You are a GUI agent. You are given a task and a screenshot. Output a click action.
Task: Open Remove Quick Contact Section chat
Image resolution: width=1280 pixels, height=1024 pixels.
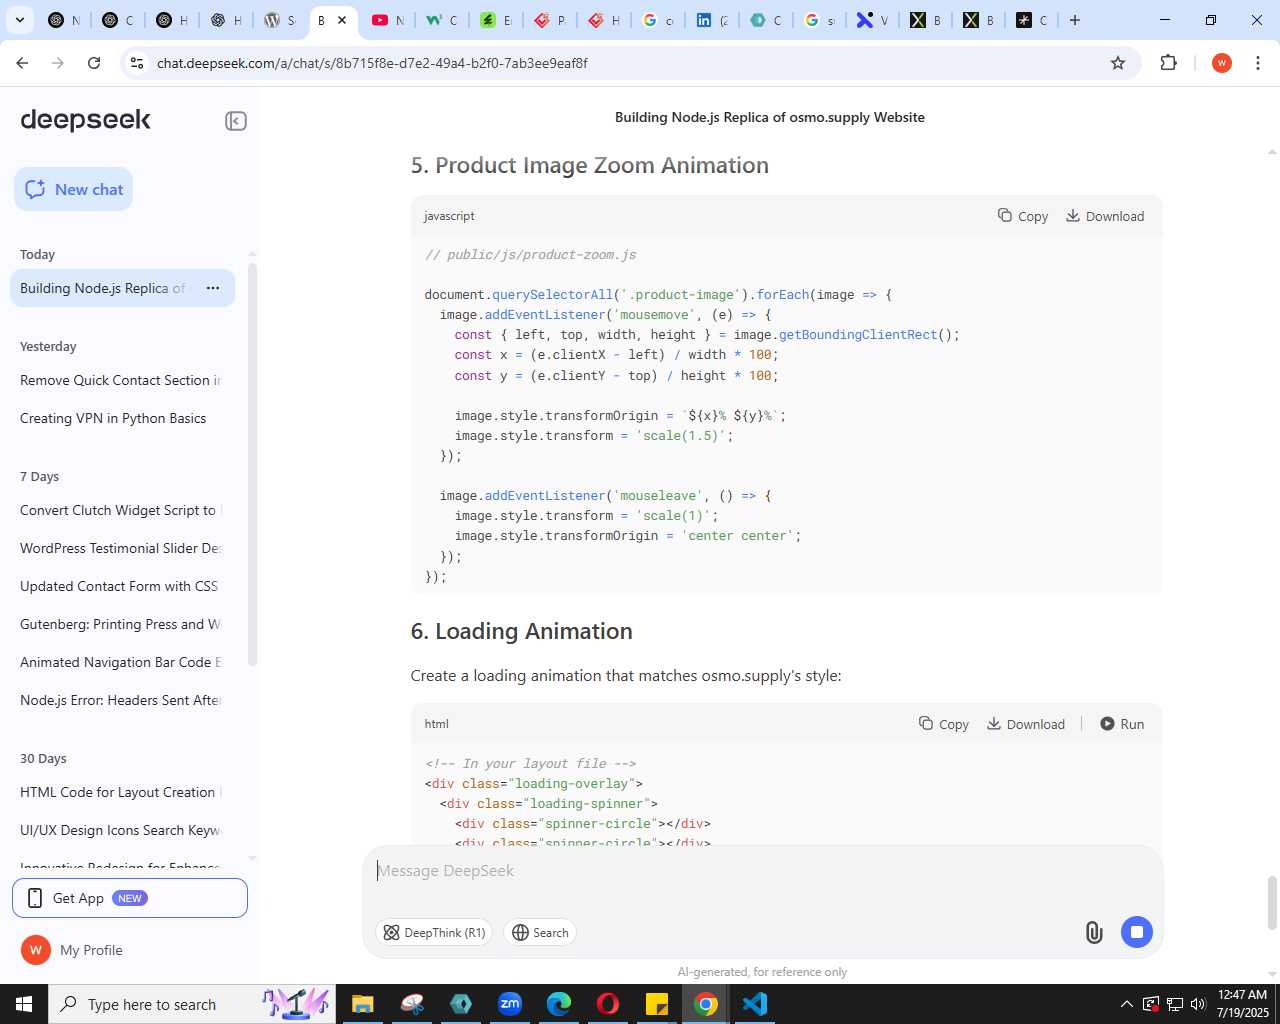tap(121, 380)
